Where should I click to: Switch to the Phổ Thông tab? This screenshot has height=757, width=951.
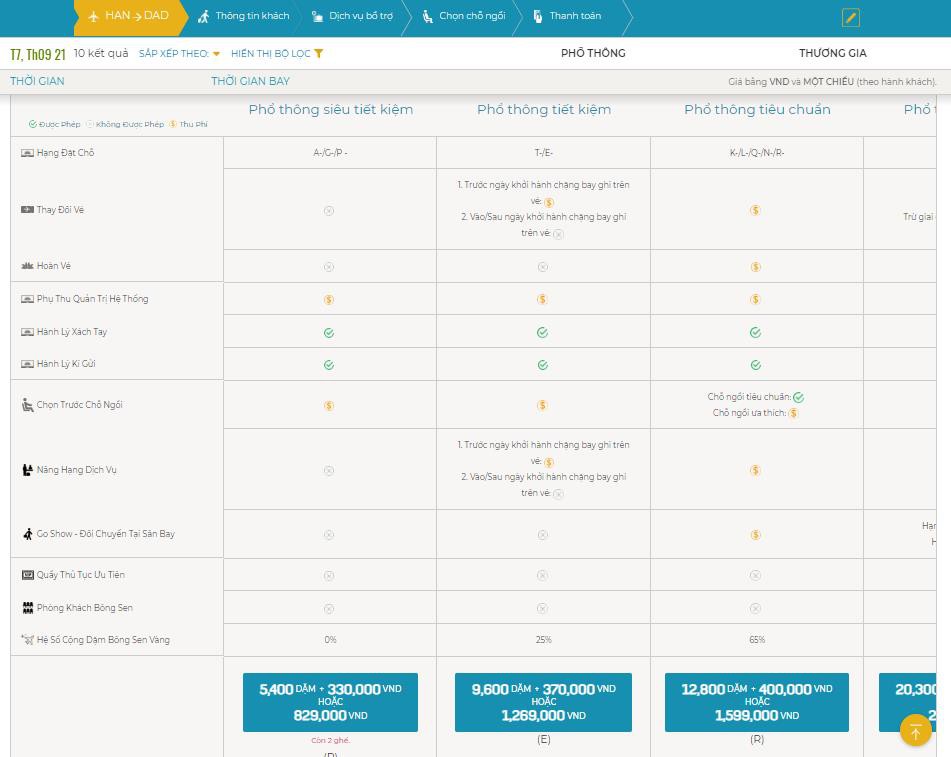pyautogui.click(x=593, y=53)
